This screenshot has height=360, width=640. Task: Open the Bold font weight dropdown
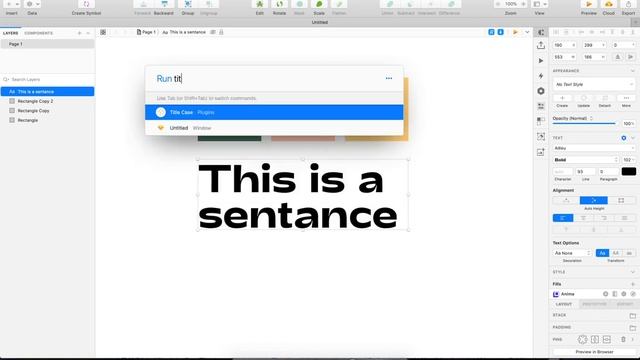(586, 160)
